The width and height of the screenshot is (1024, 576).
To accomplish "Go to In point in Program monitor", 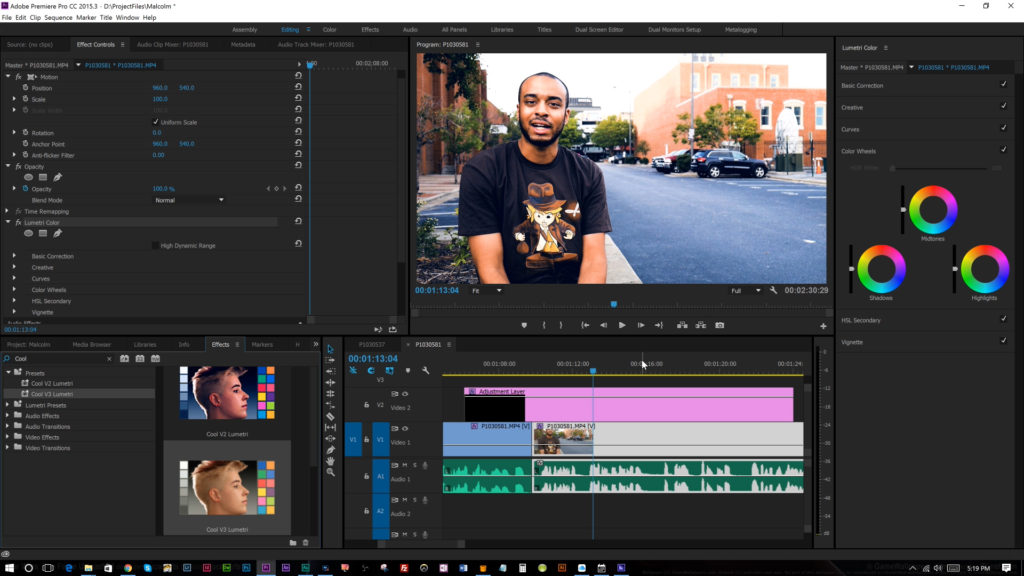I will coord(585,325).
